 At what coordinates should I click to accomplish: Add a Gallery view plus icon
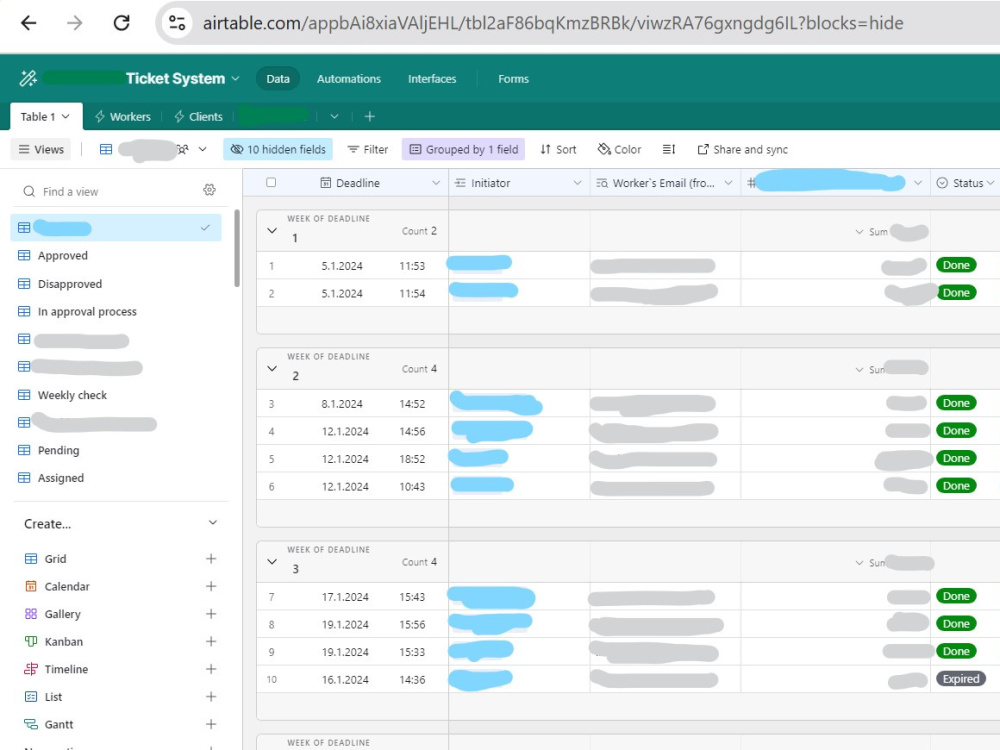coord(211,614)
